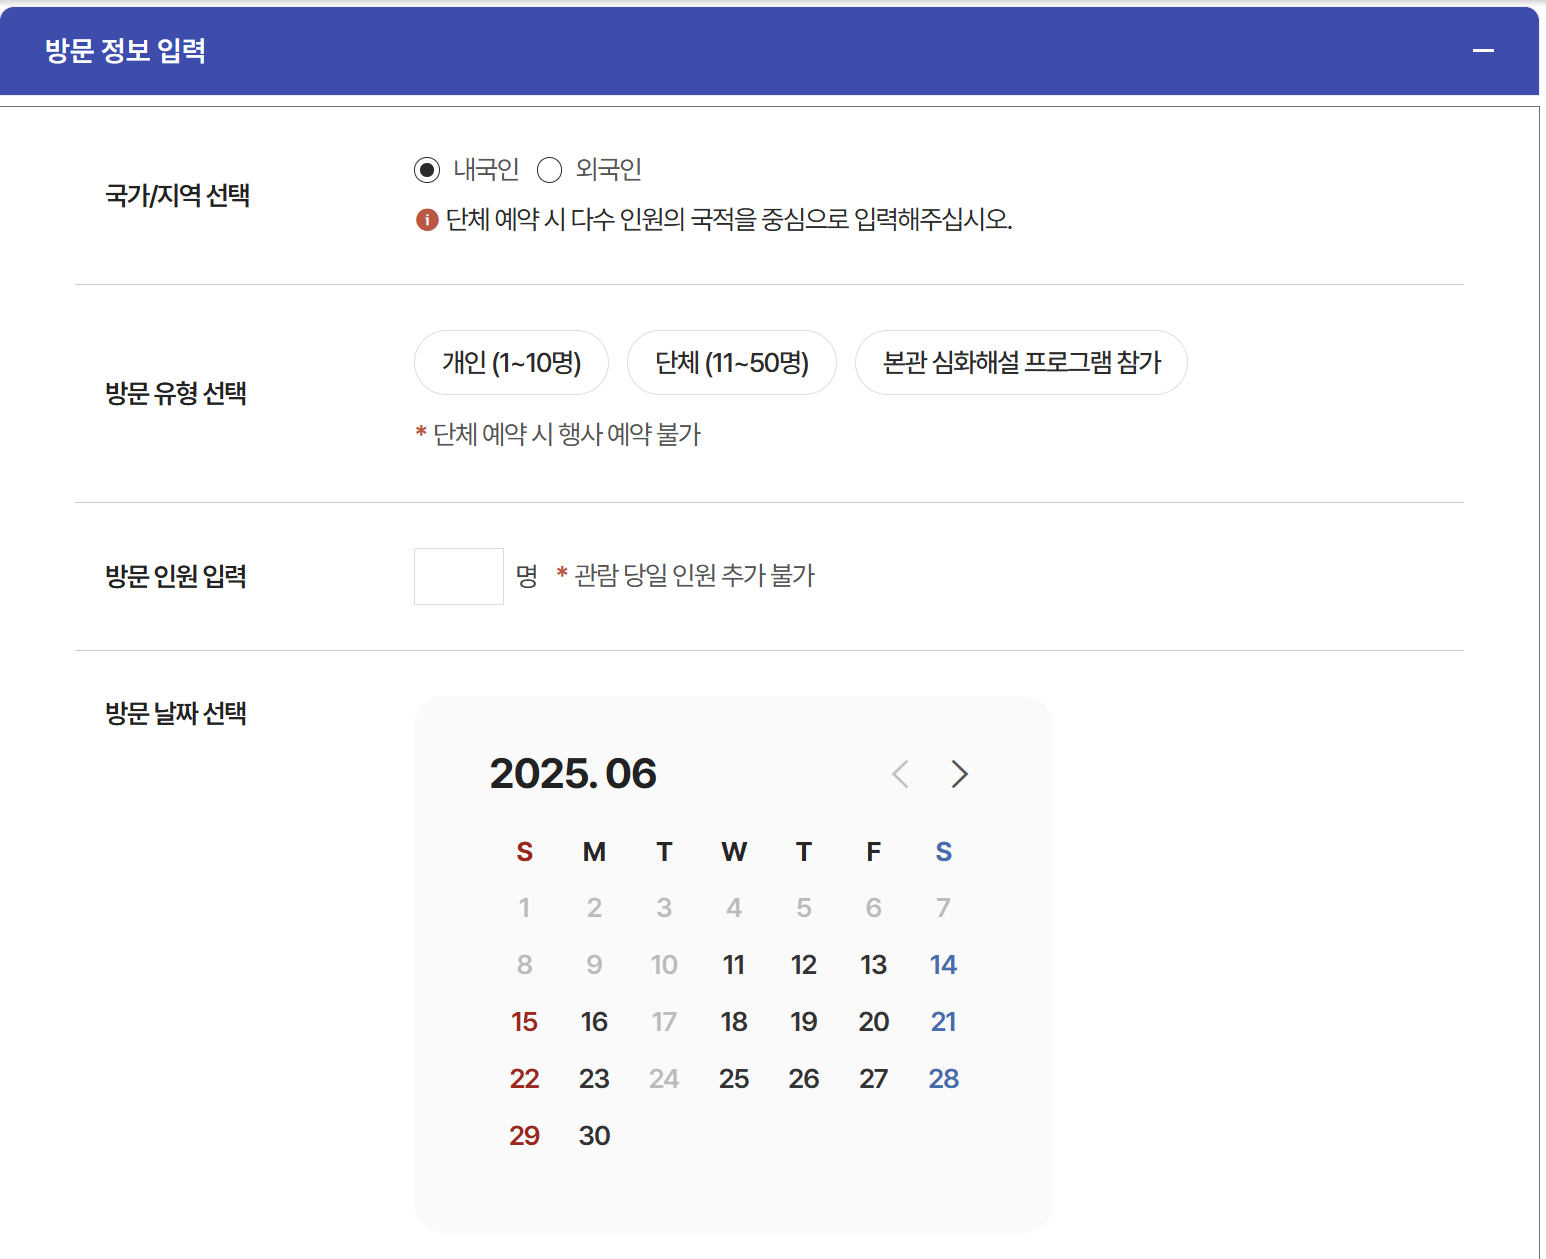
Task: Choose 단체 (11~50명) visit type
Action: (x=731, y=362)
